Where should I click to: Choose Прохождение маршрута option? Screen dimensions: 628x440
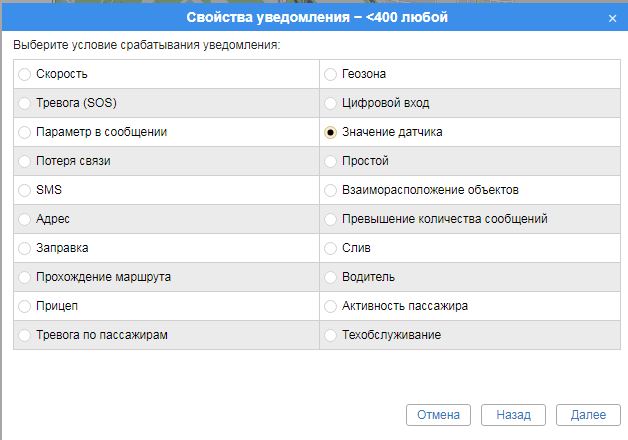click(x=25, y=277)
